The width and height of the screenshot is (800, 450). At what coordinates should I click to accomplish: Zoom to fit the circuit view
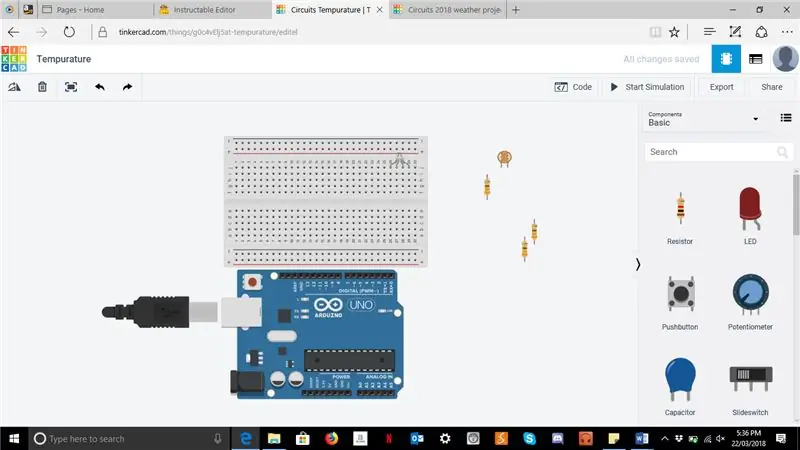pyautogui.click(x=71, y=87)
